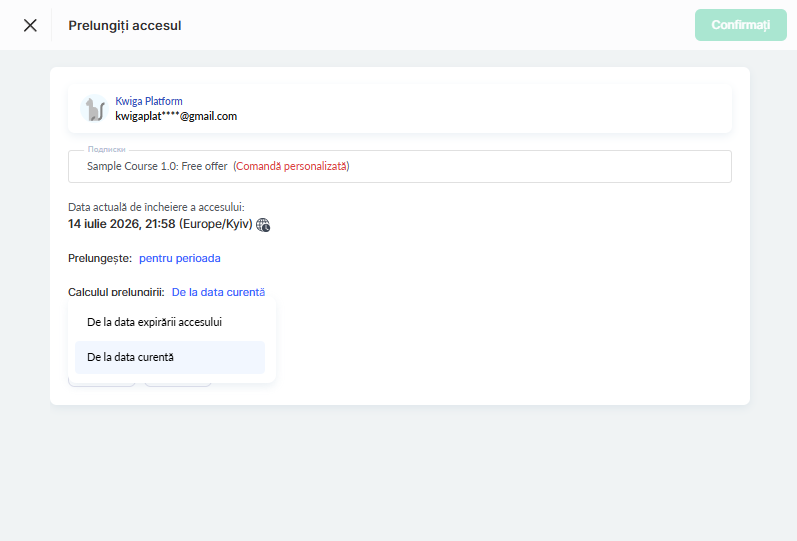Collapse the blue 'De la data curentă' selector
This screenshot has height=541, width=797.
pyautogui.click(x=219, y=292)
